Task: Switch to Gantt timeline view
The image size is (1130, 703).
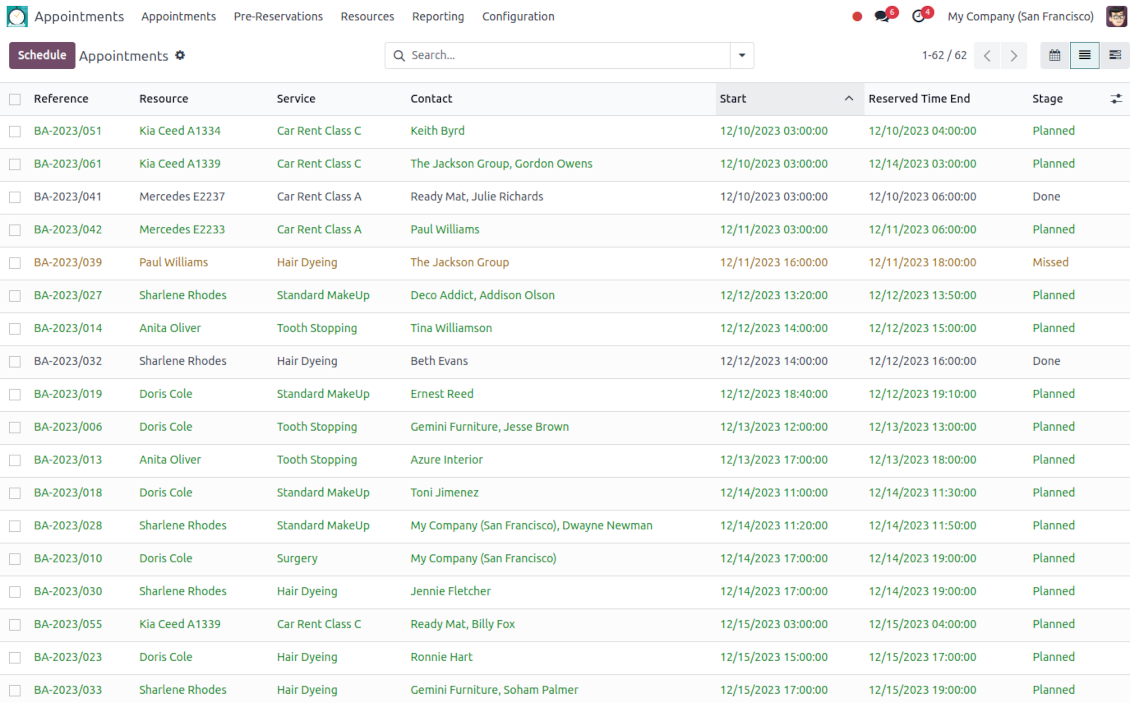Action: coord(1115,56)
